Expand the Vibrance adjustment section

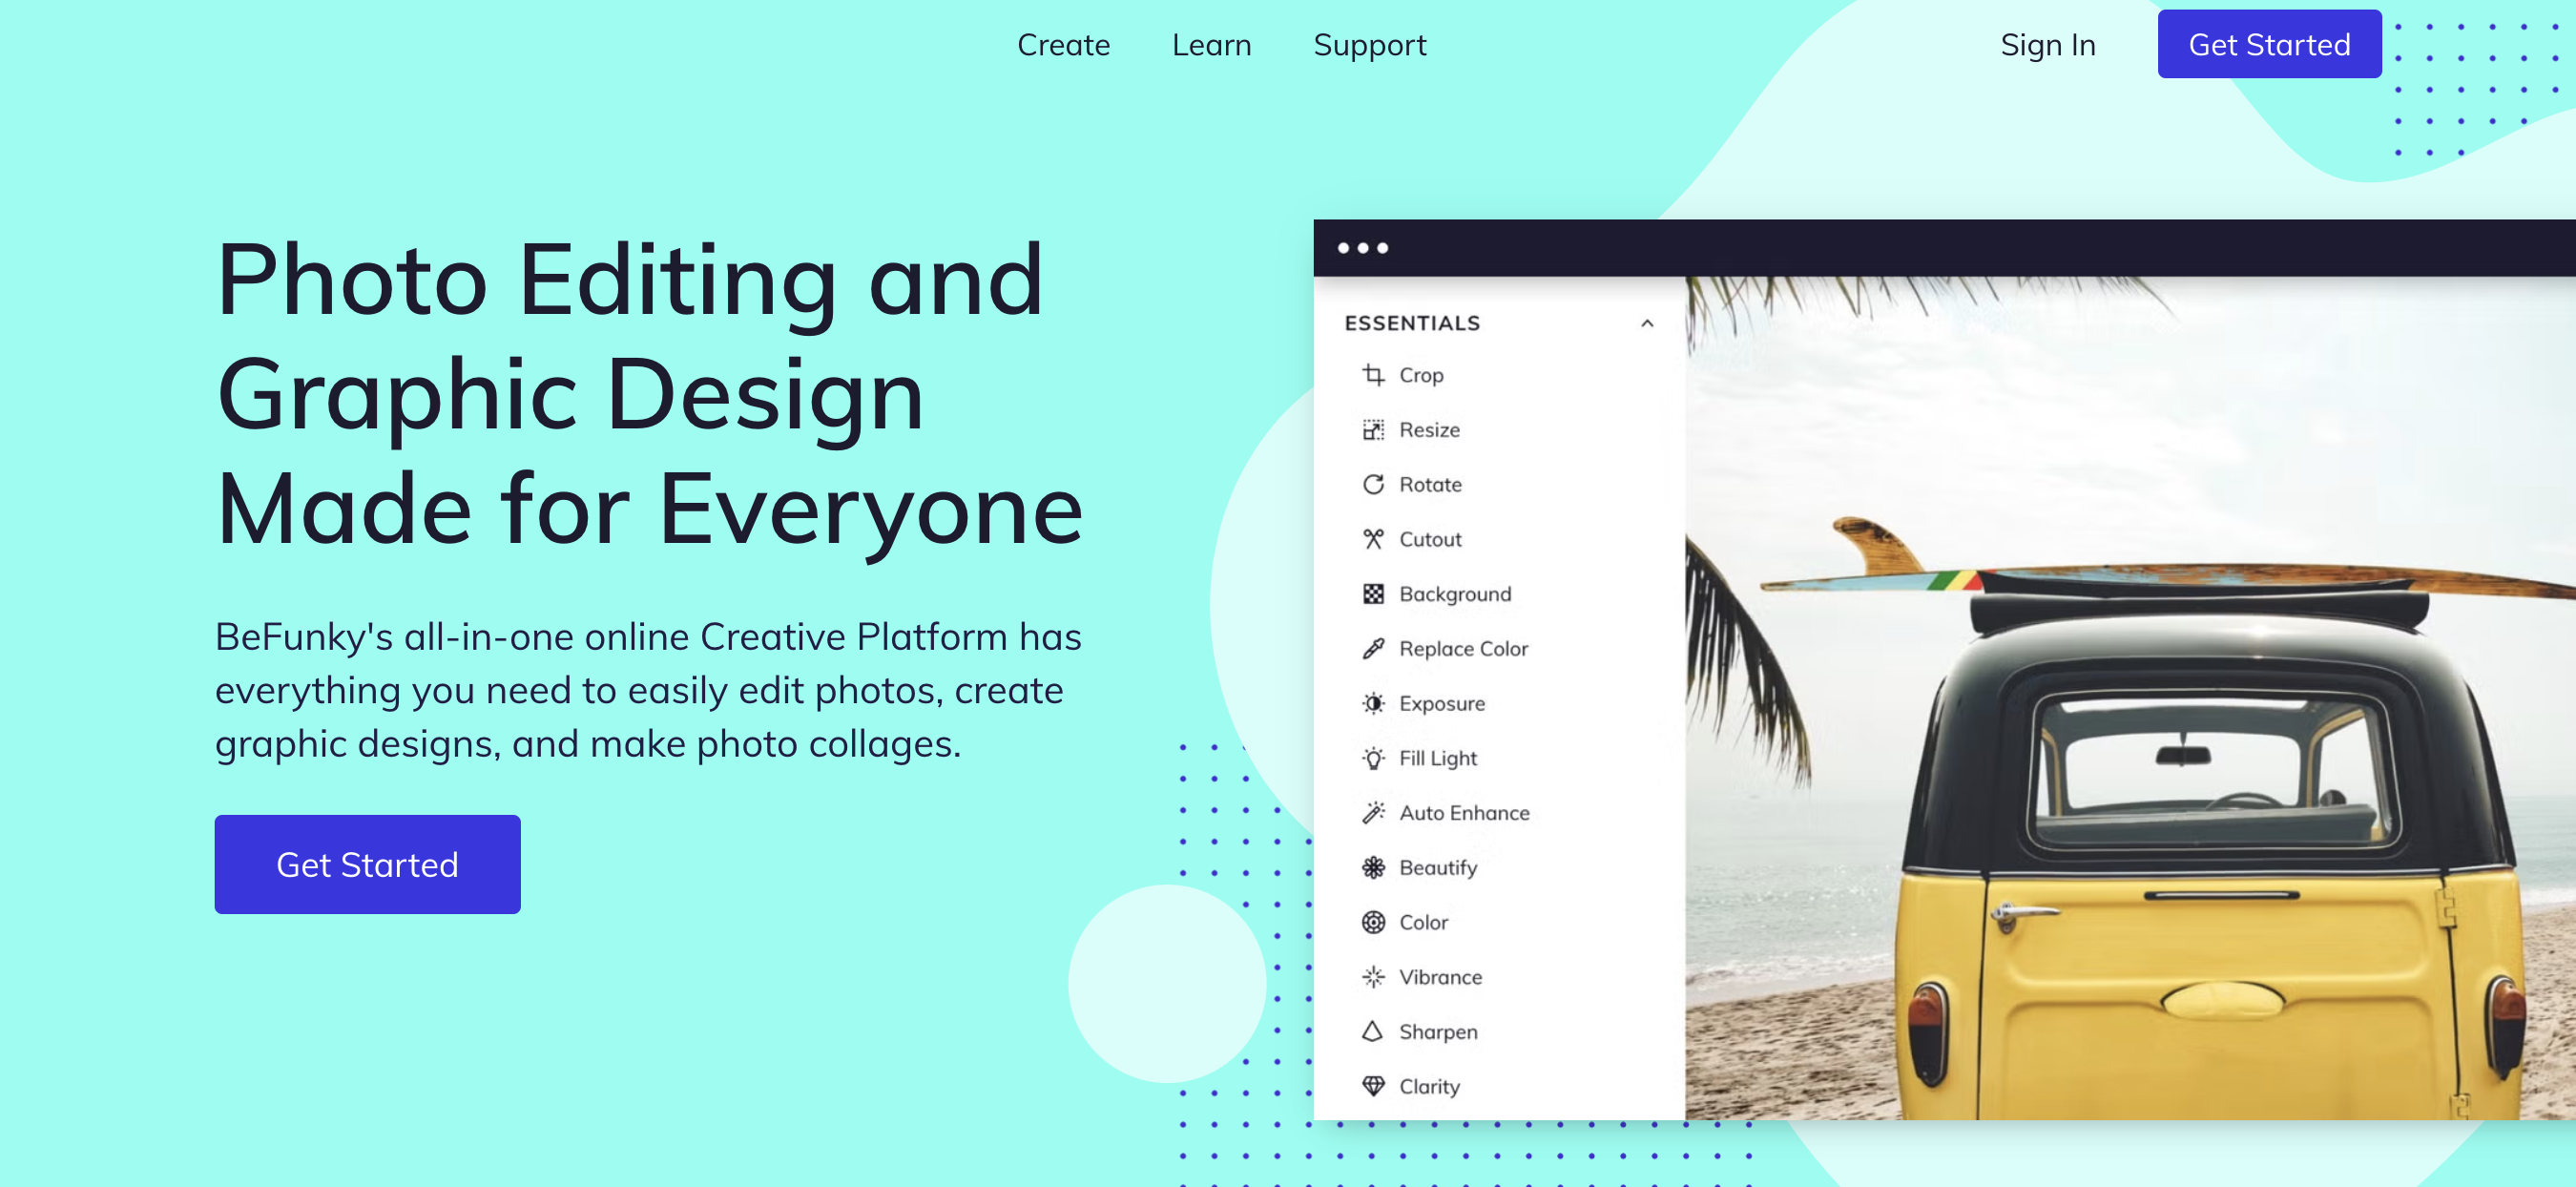tap(1439, 975)
